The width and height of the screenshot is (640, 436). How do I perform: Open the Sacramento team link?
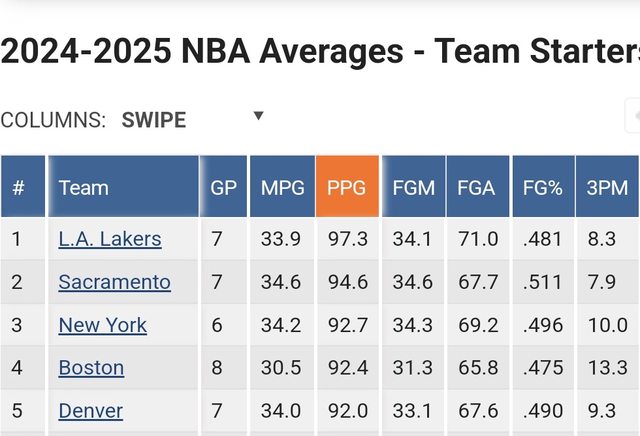[x=114, y=282]
